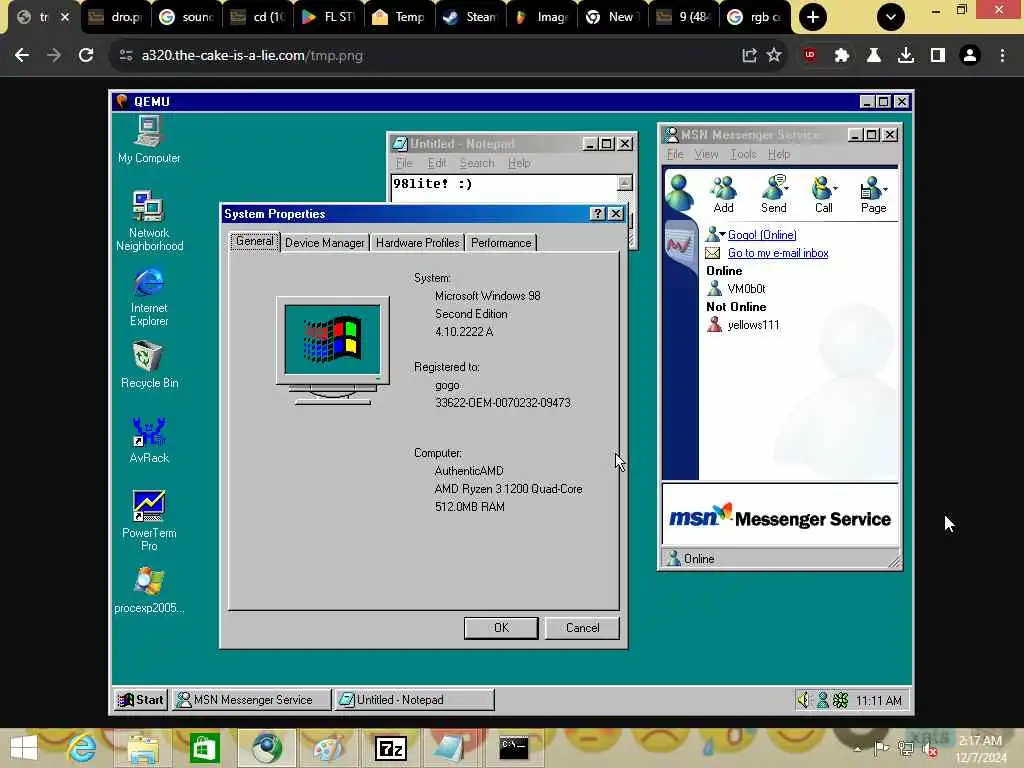Go to my e-mail inbox link
The width and height of the screenshot is (1024, 768).
[x=778, y=253]
